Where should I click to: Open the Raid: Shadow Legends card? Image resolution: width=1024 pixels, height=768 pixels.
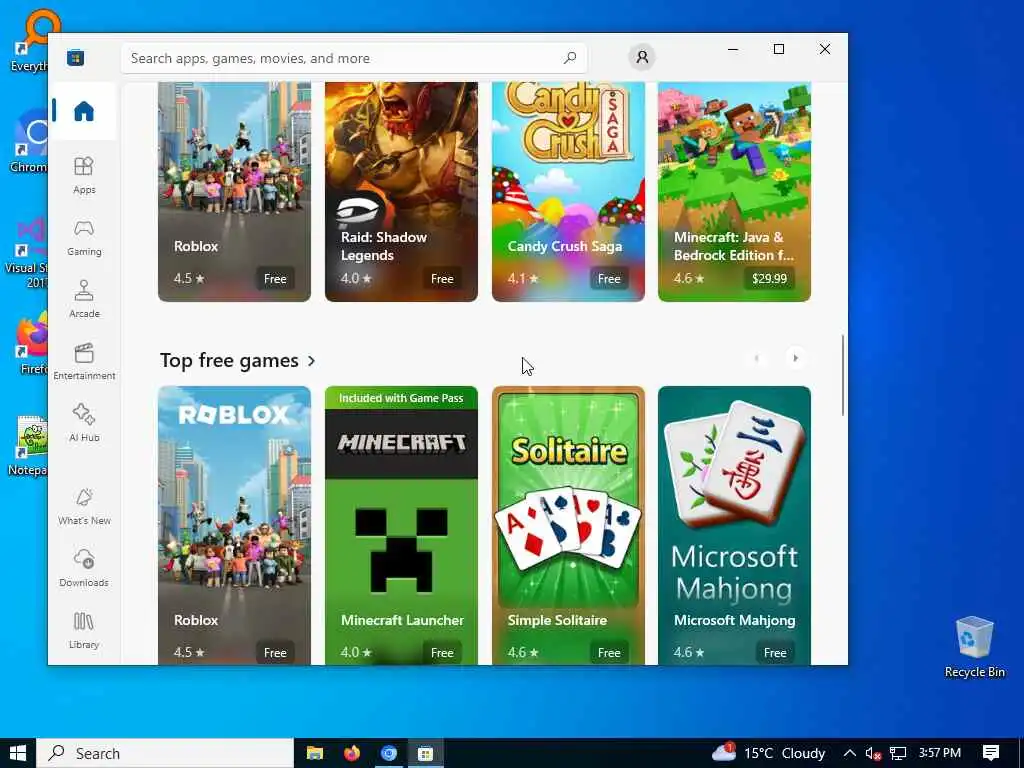pos(401,191)
